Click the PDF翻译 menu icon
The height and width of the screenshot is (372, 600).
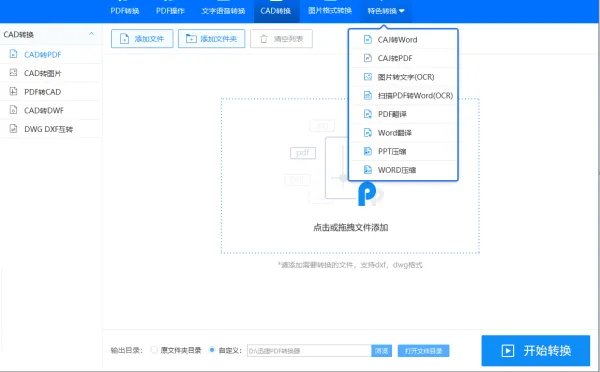[367, 114]
